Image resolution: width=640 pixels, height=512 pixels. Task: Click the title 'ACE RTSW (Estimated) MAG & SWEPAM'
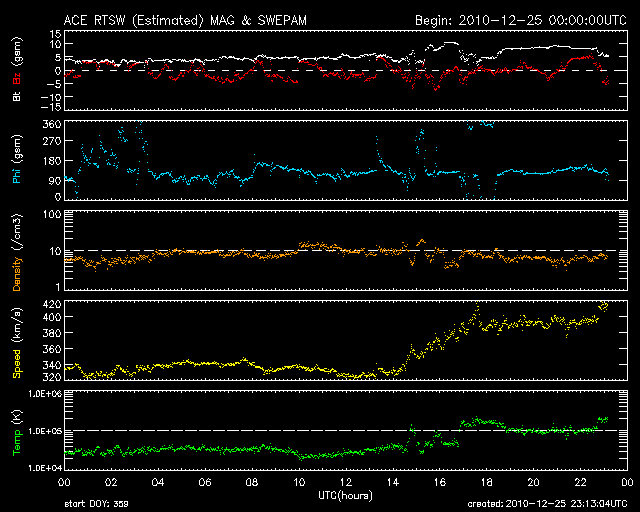[185, 20]
